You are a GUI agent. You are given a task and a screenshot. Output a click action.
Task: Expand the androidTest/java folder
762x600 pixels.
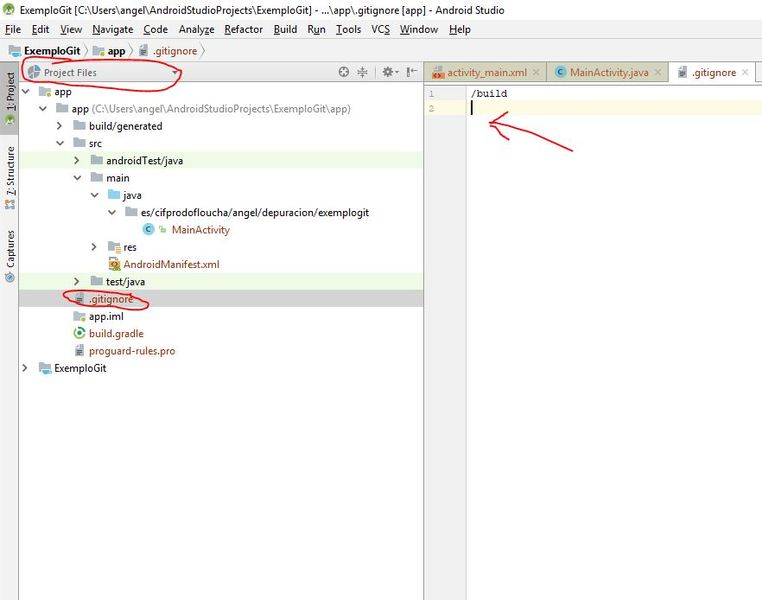click(x=77, y=160)
